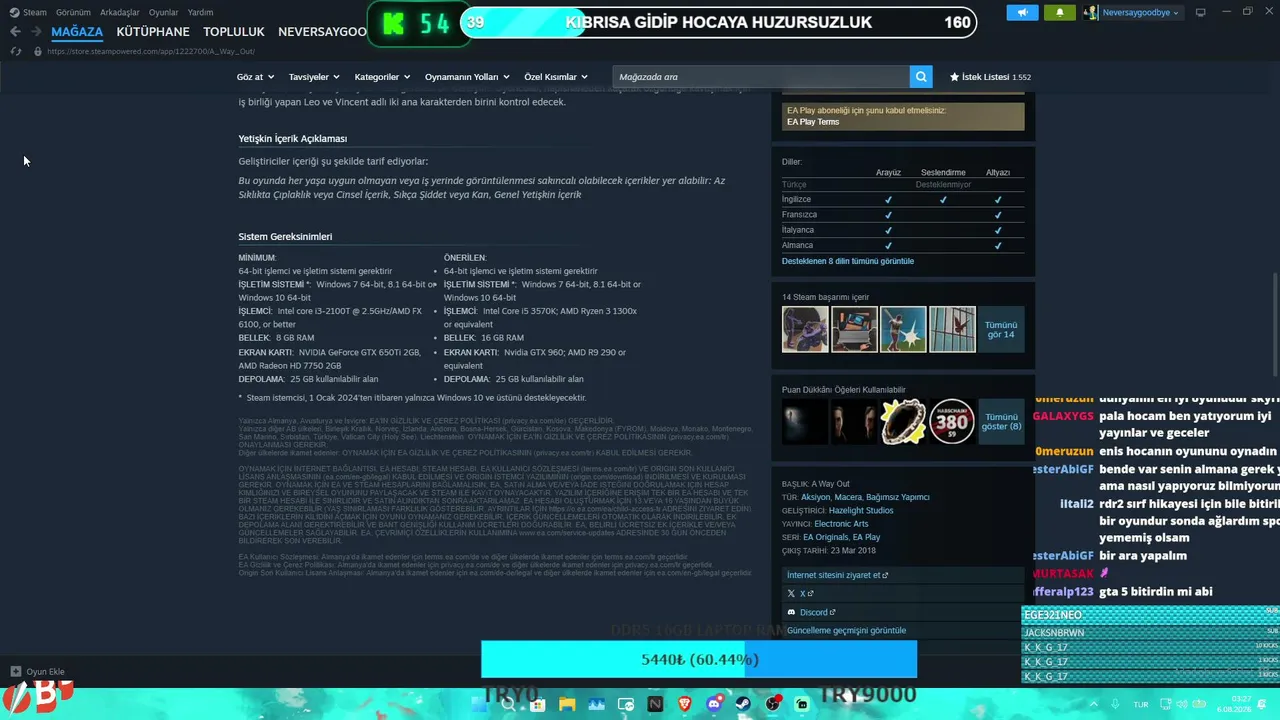Image resolution: width=1280 pixels, height=720 pixels.
Task: Click the Tümünü göster (8) button
Action: click(1001, 421)
